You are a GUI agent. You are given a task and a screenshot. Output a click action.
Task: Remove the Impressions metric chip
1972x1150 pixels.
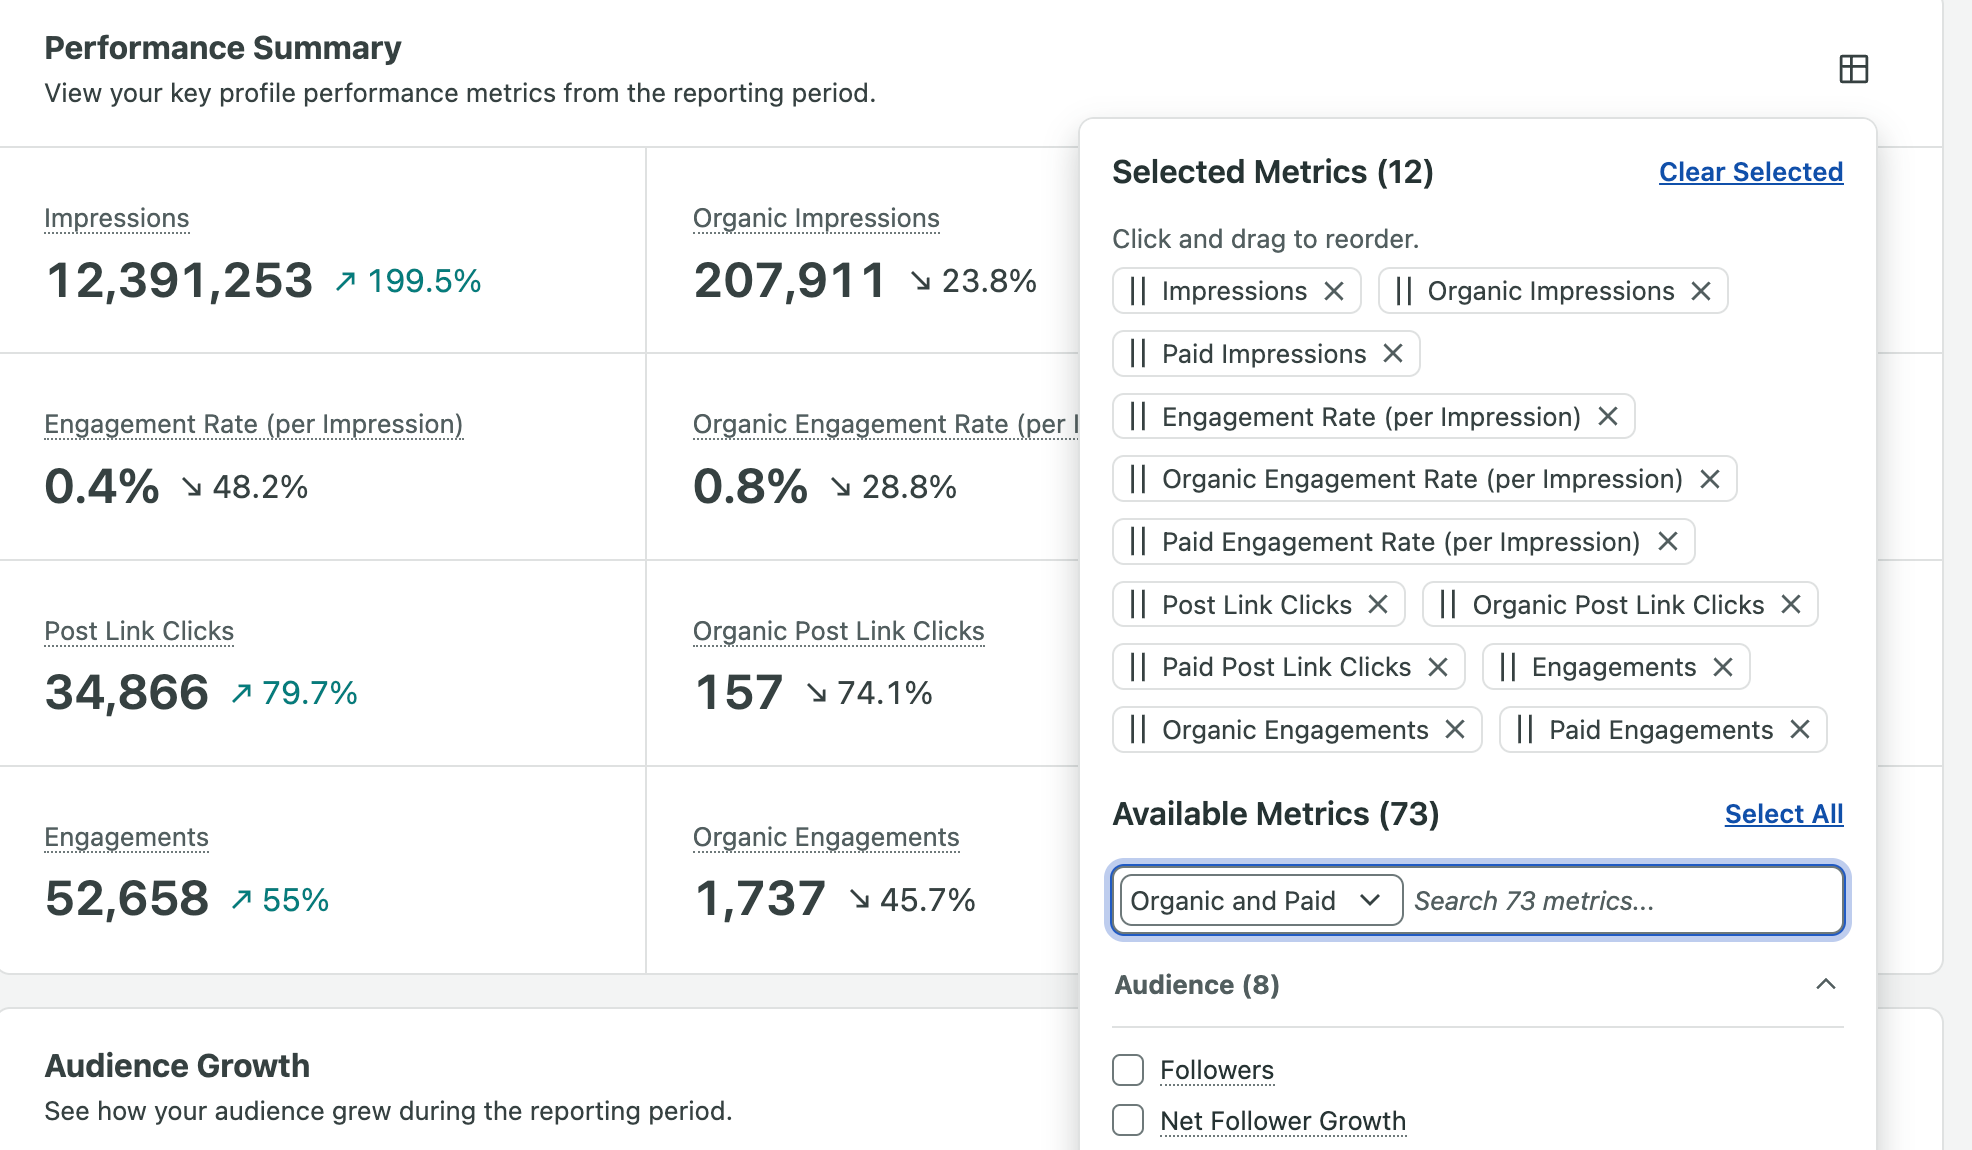[x=1334, y=291]
